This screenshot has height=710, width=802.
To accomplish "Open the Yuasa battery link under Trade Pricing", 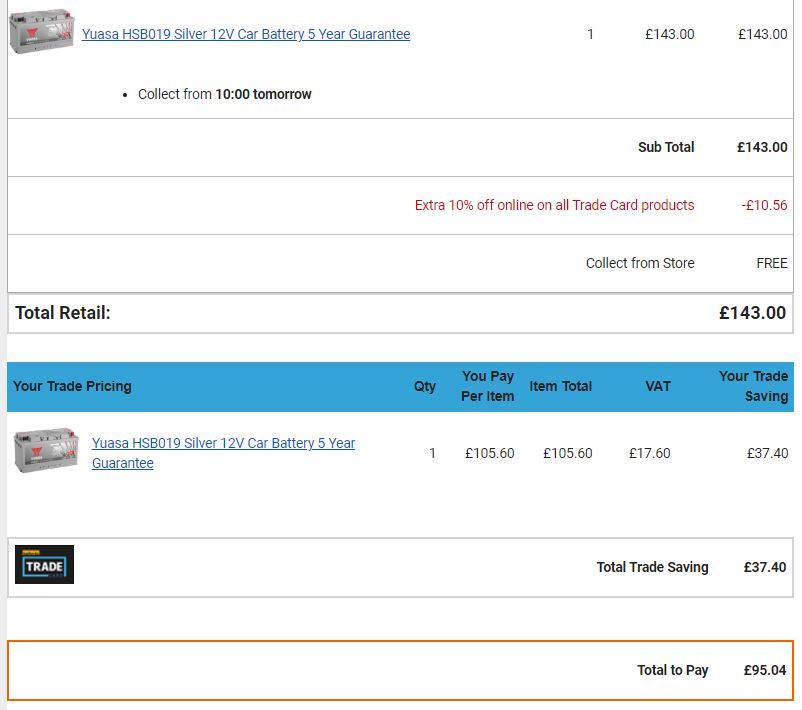I will click(224, 453).
